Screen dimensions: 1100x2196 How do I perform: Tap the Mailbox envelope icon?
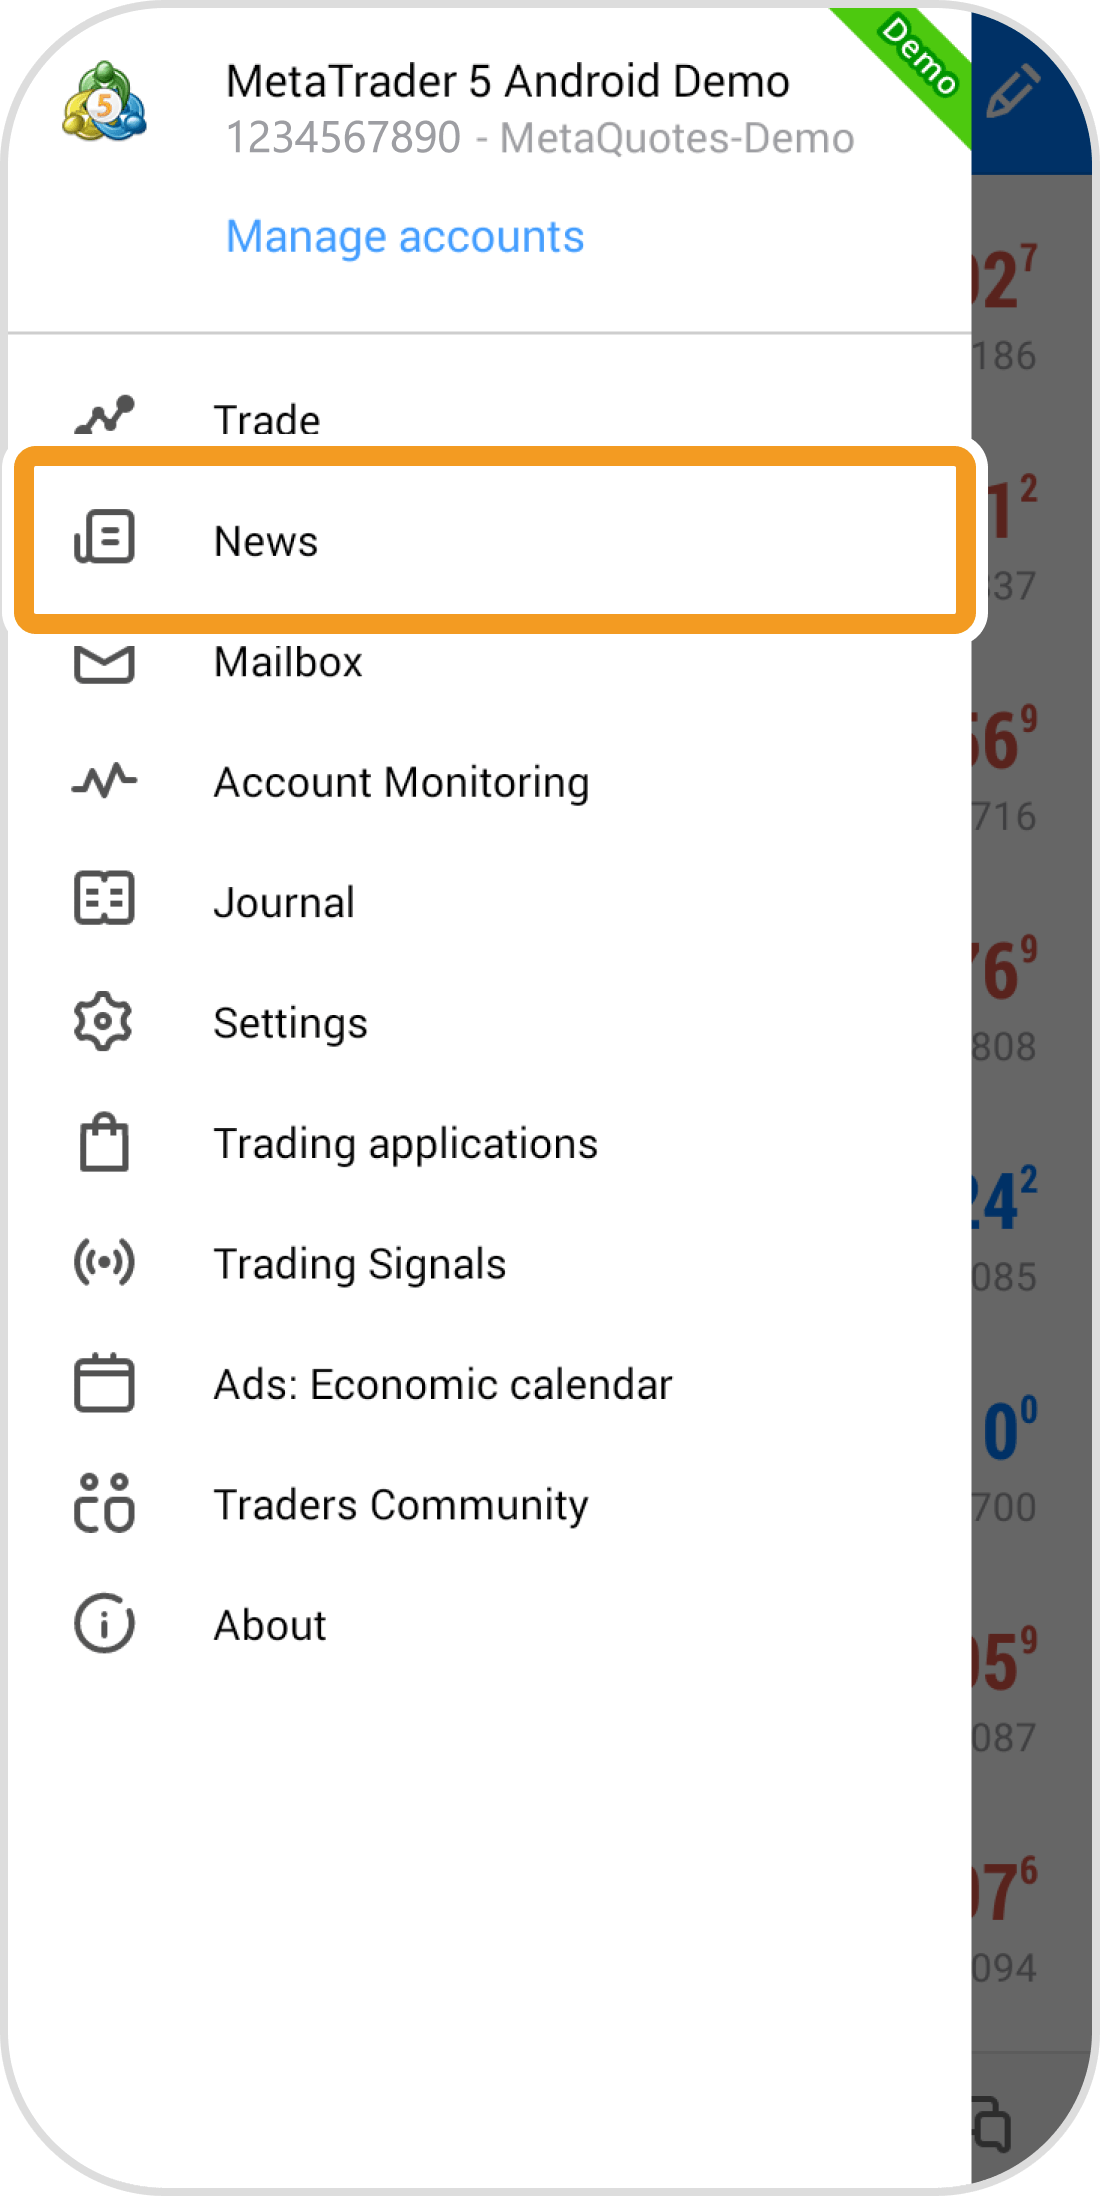[x=104, y=663]
